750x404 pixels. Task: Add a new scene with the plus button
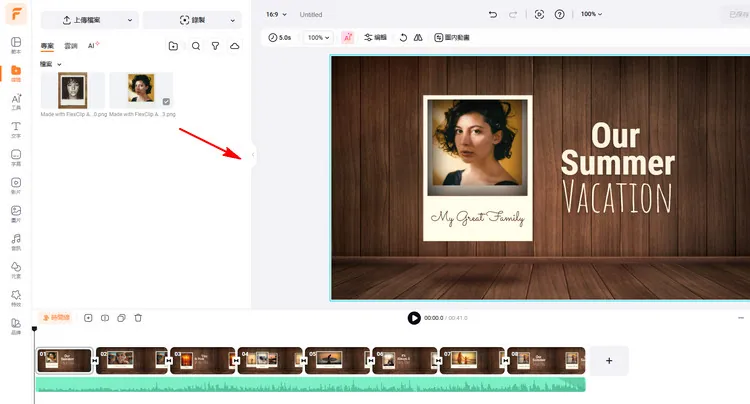tap(609, 360)
